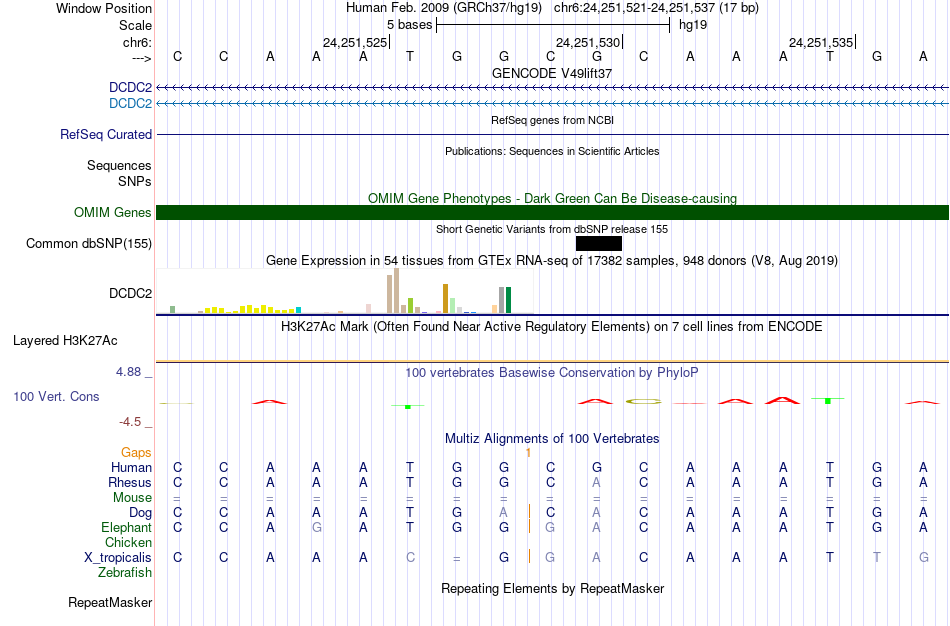Select the dark green OMIM Genes bar
This screenshot has width=950, height=626.
[553, 213]
